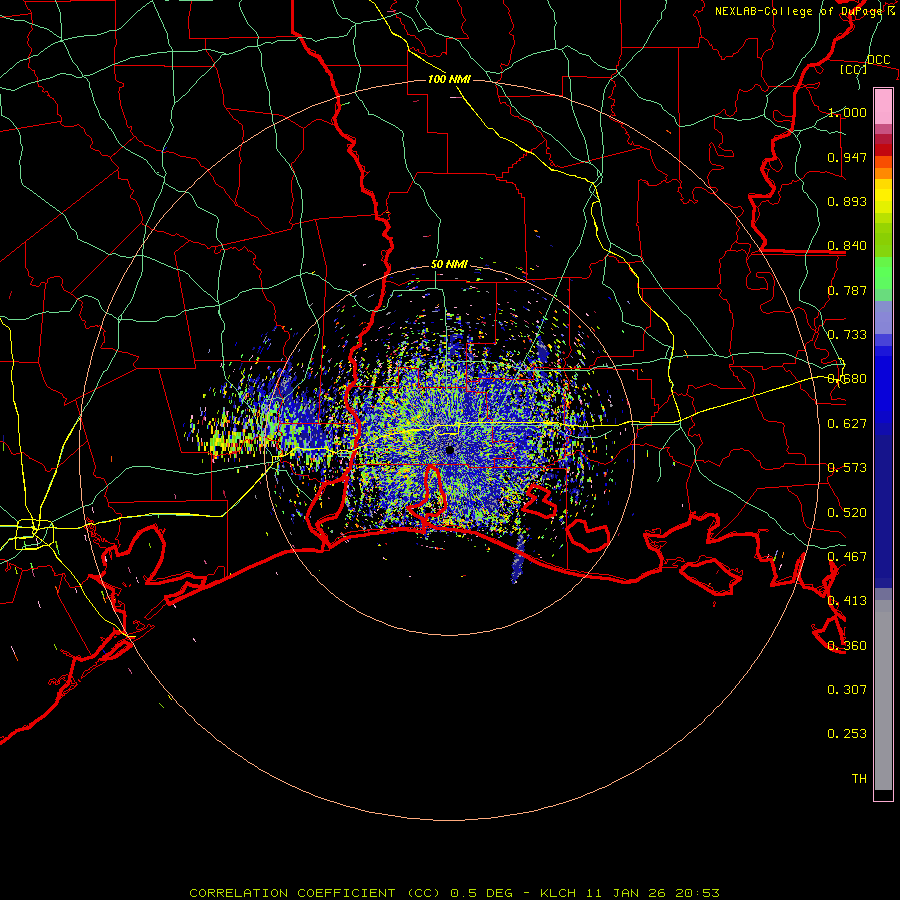Select the 0.627 scale value
Viewport: 900px width, 900px height.
pyautogui.click(x=847, y=424)
